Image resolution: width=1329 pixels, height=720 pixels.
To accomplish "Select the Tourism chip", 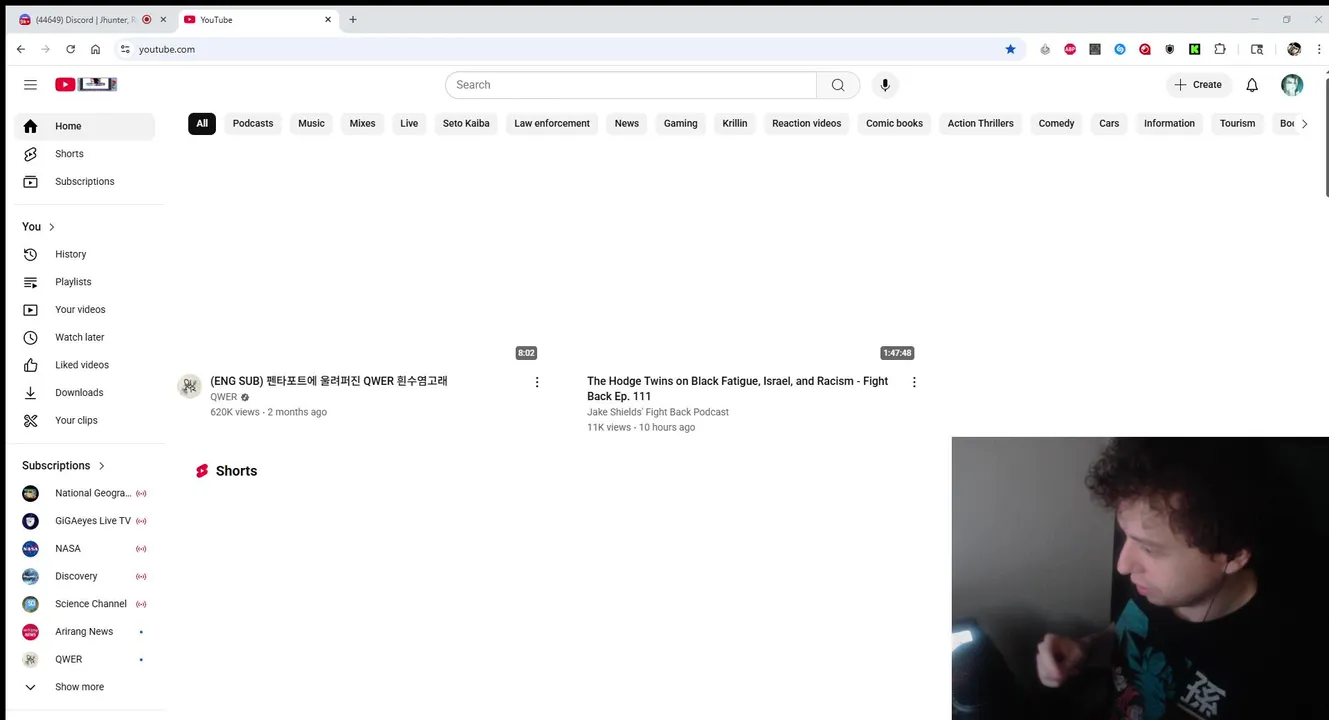I will (x=1238, y=124).
